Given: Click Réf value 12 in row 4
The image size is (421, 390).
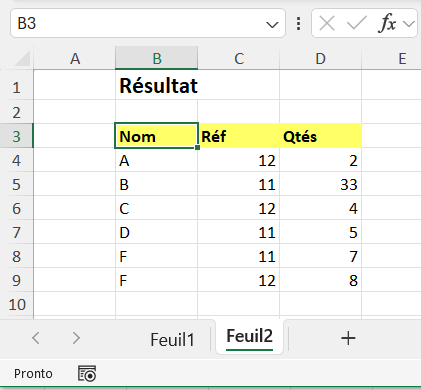Looking at the screenshot, I should [x=239, y=160].
